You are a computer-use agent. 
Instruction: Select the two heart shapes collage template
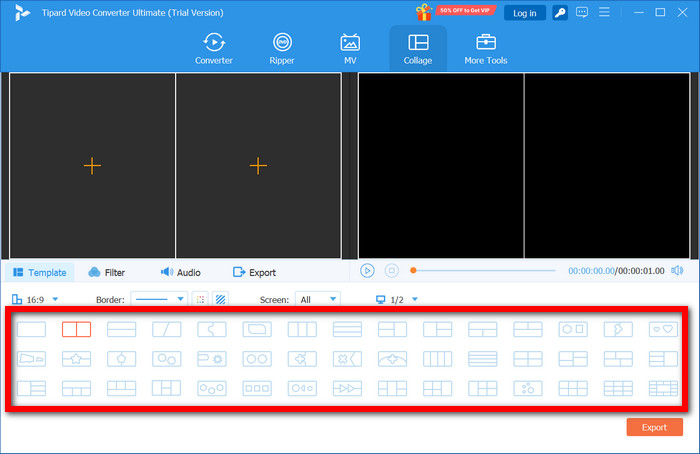tap(663, 328)
